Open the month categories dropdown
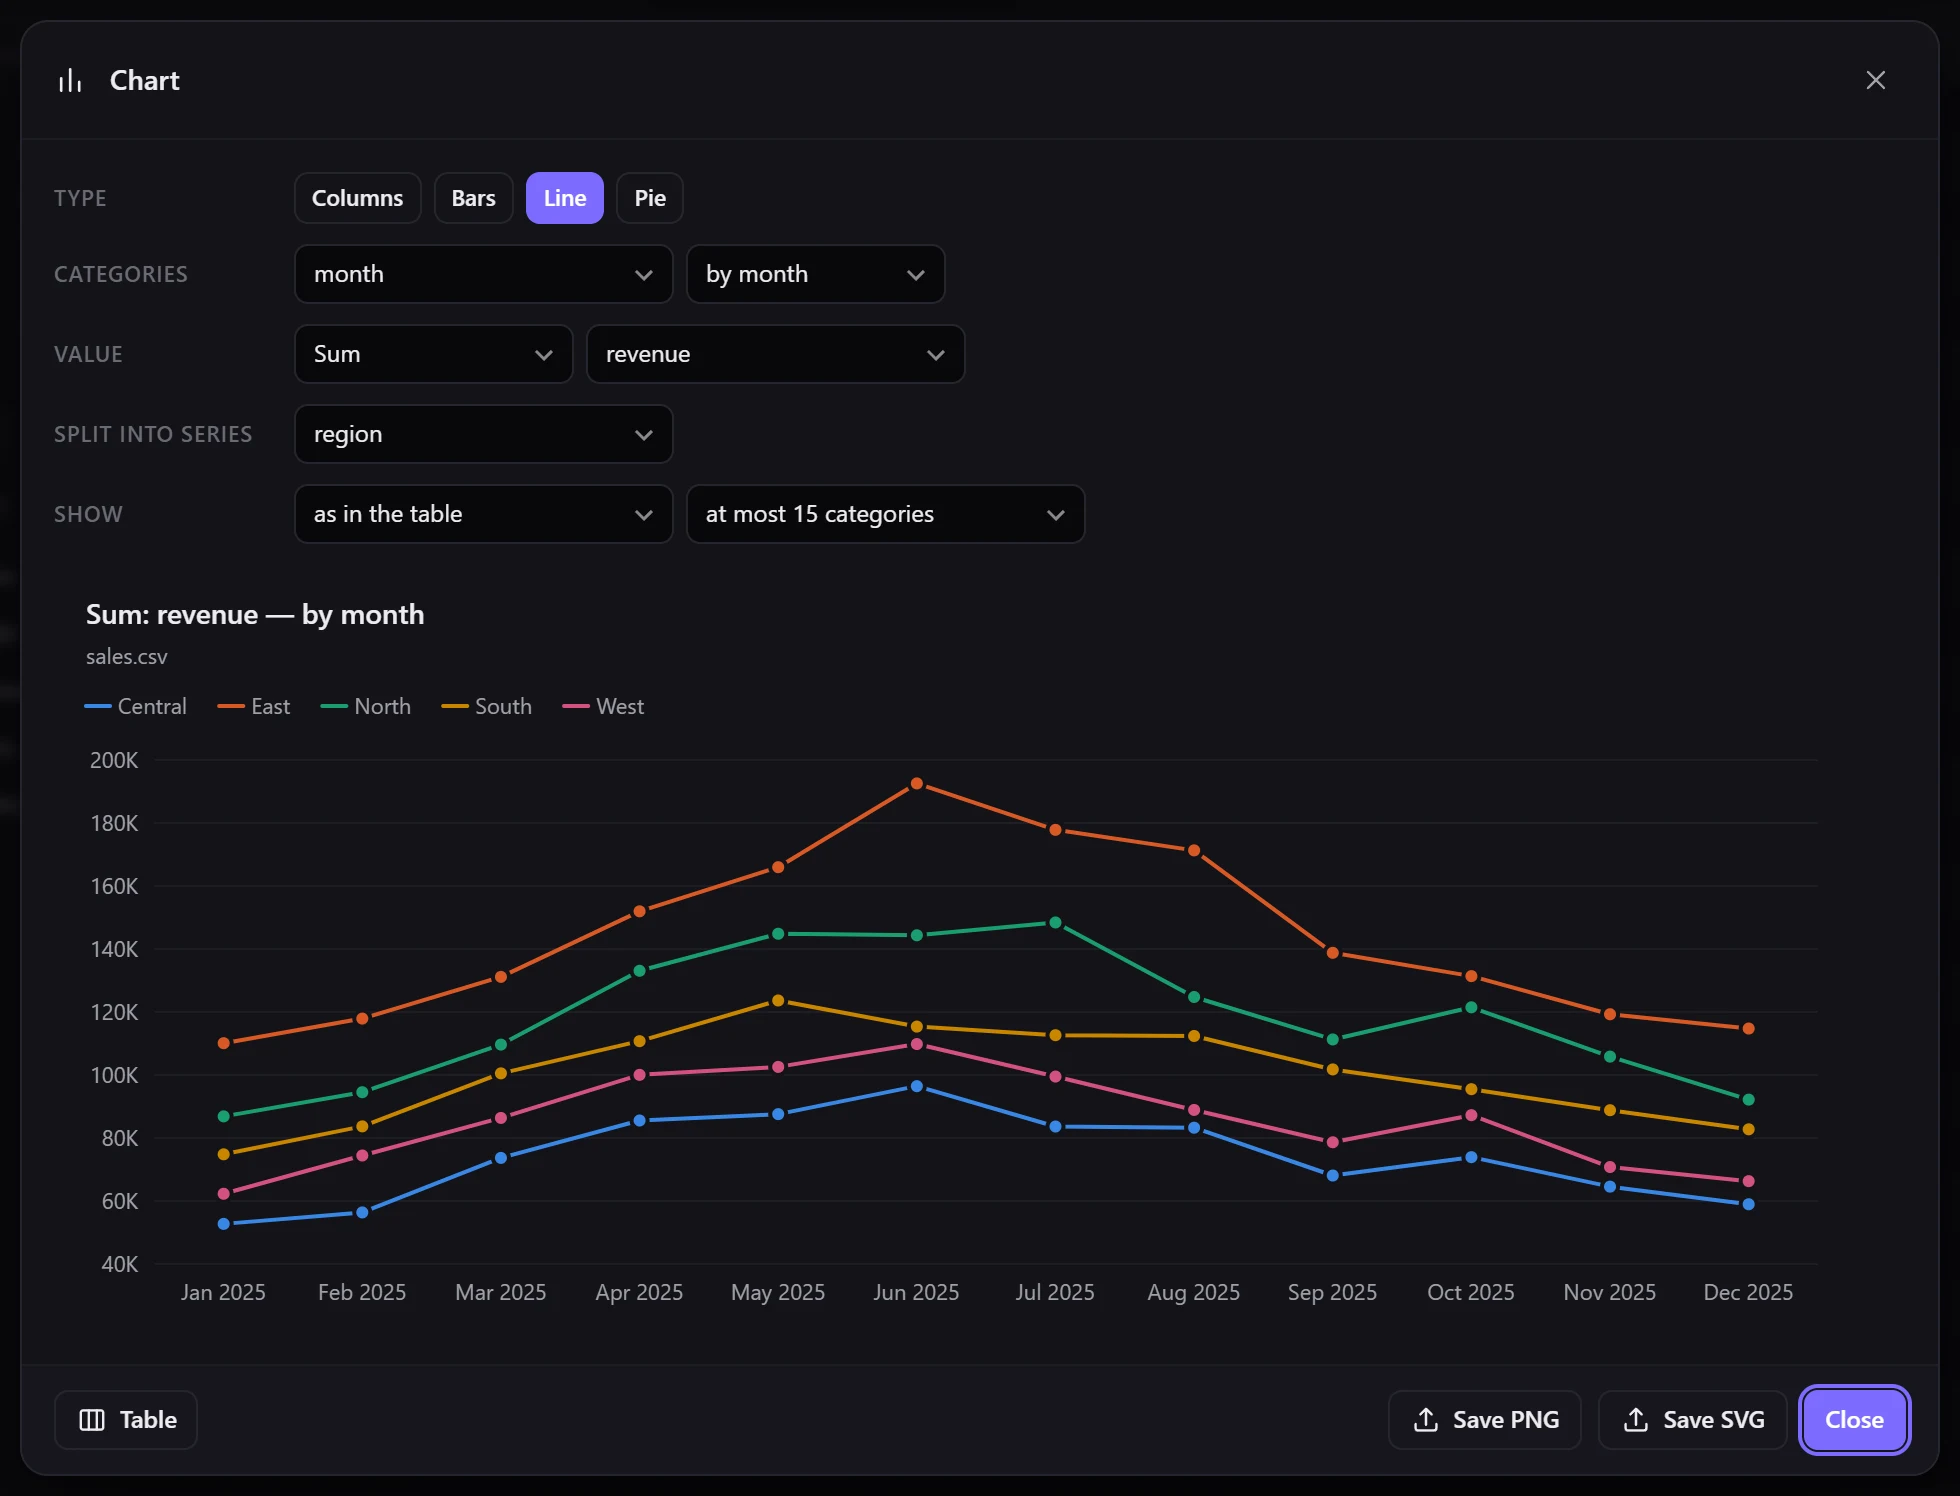The image size is (1960, 1496). 484,274
